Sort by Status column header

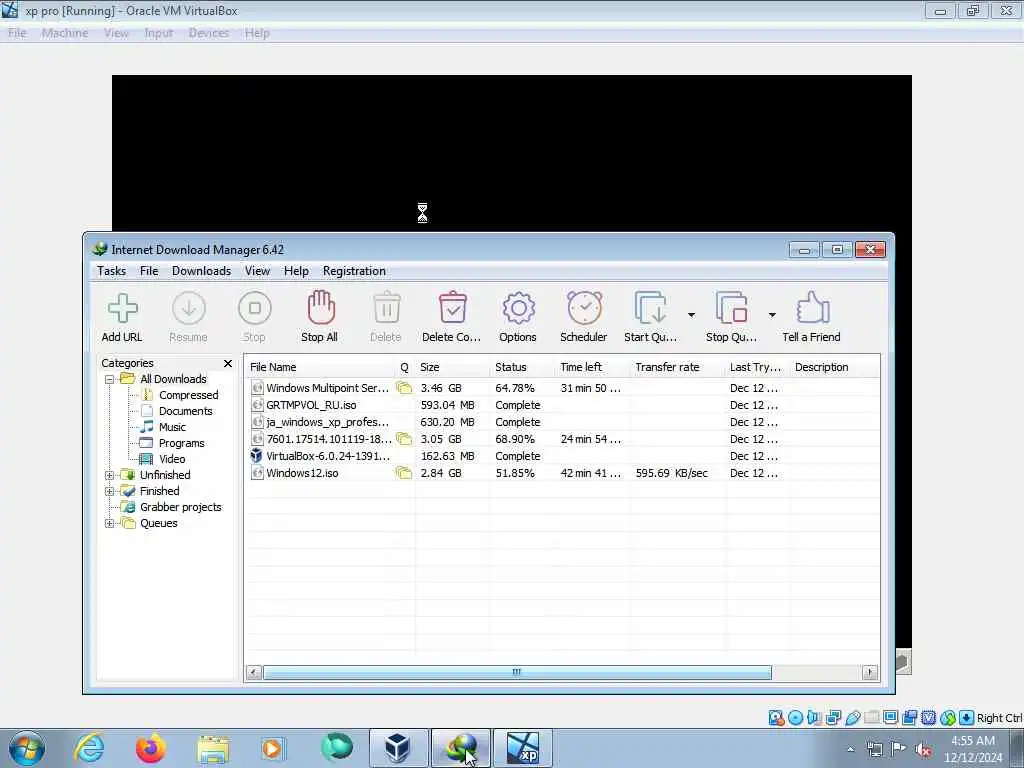[x=522, y=367]
